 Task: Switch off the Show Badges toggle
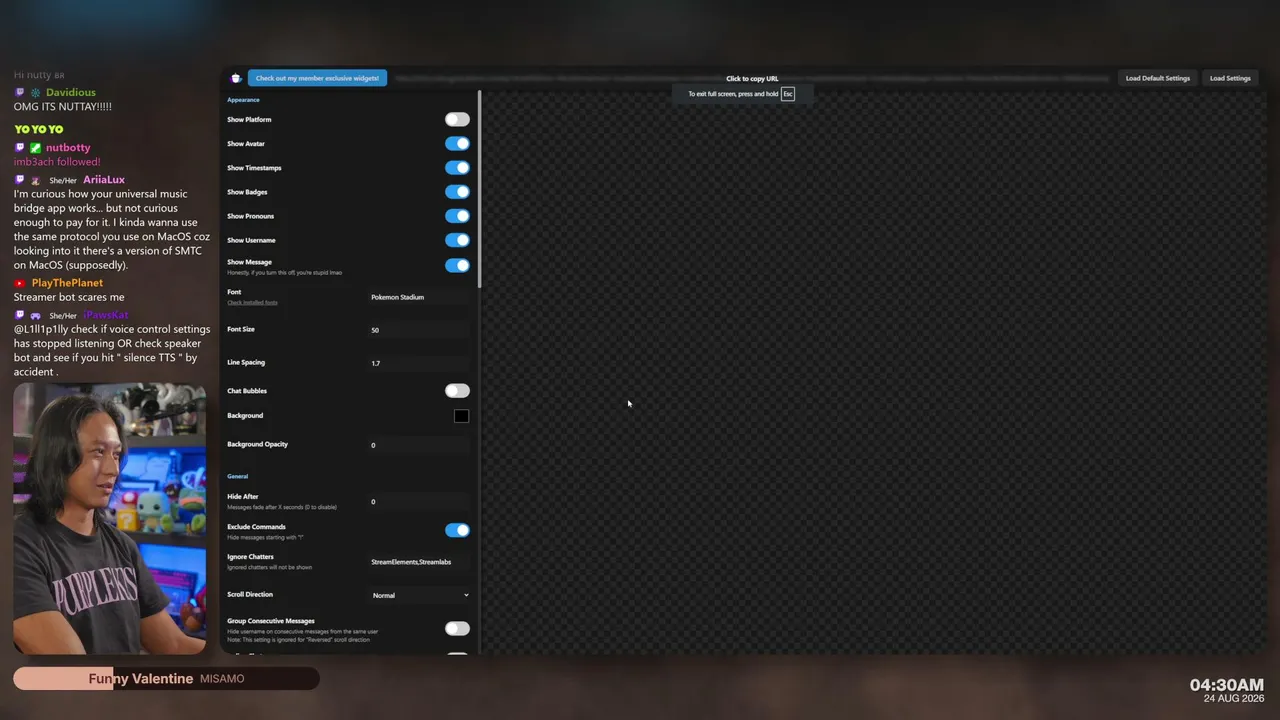pos(457,192)
